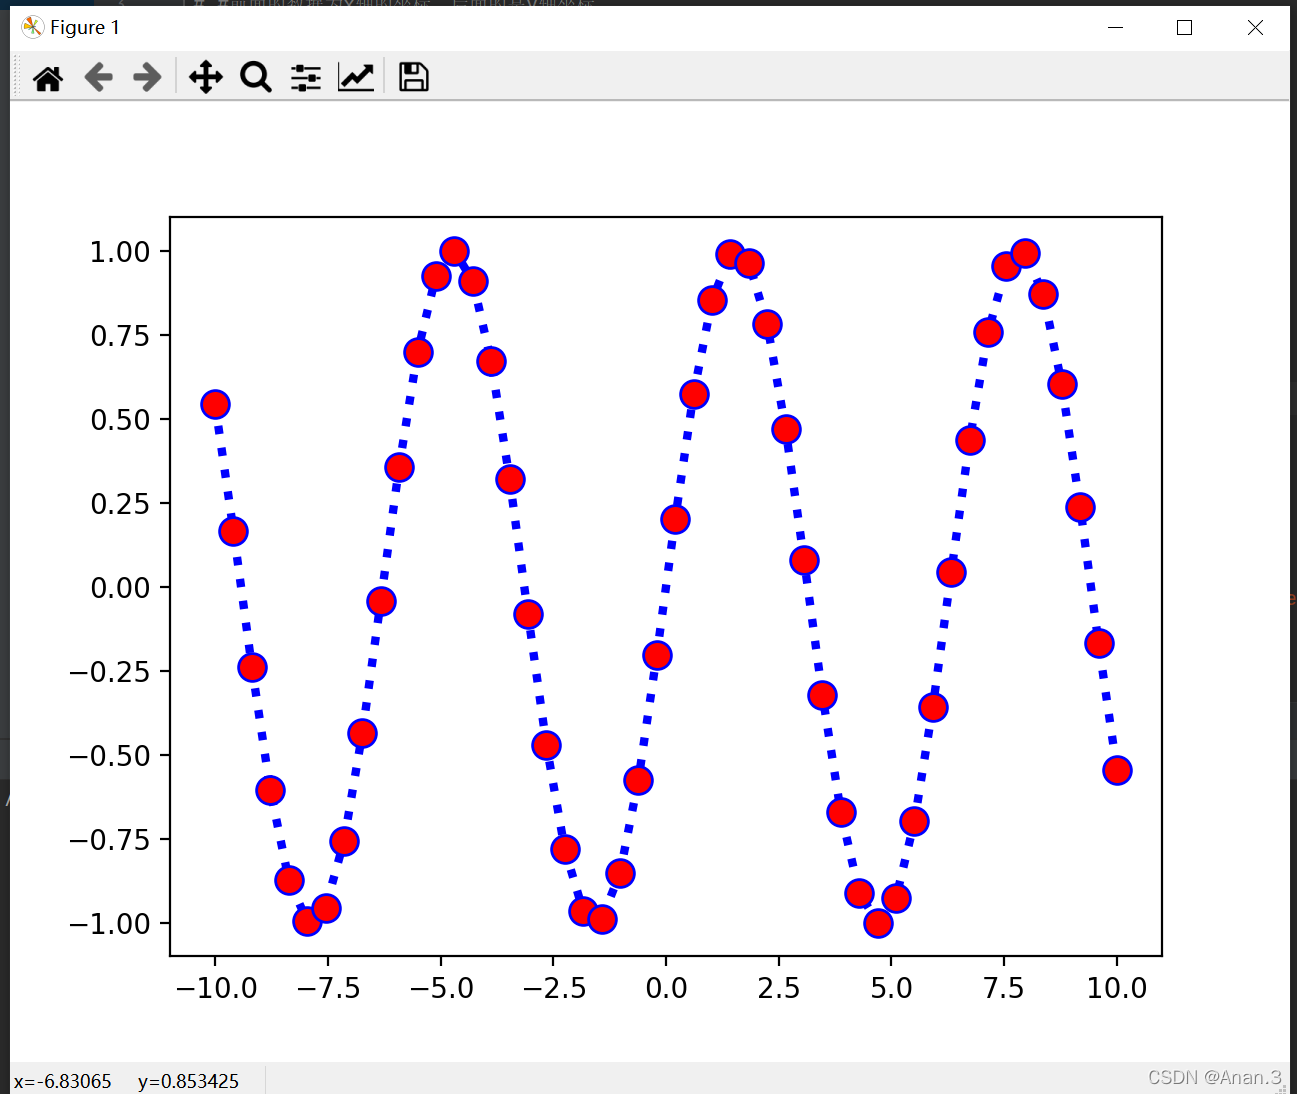Click the y-axis label 0.50
This screenshot has width=1297, height=1094.
[x=120, y=420]
